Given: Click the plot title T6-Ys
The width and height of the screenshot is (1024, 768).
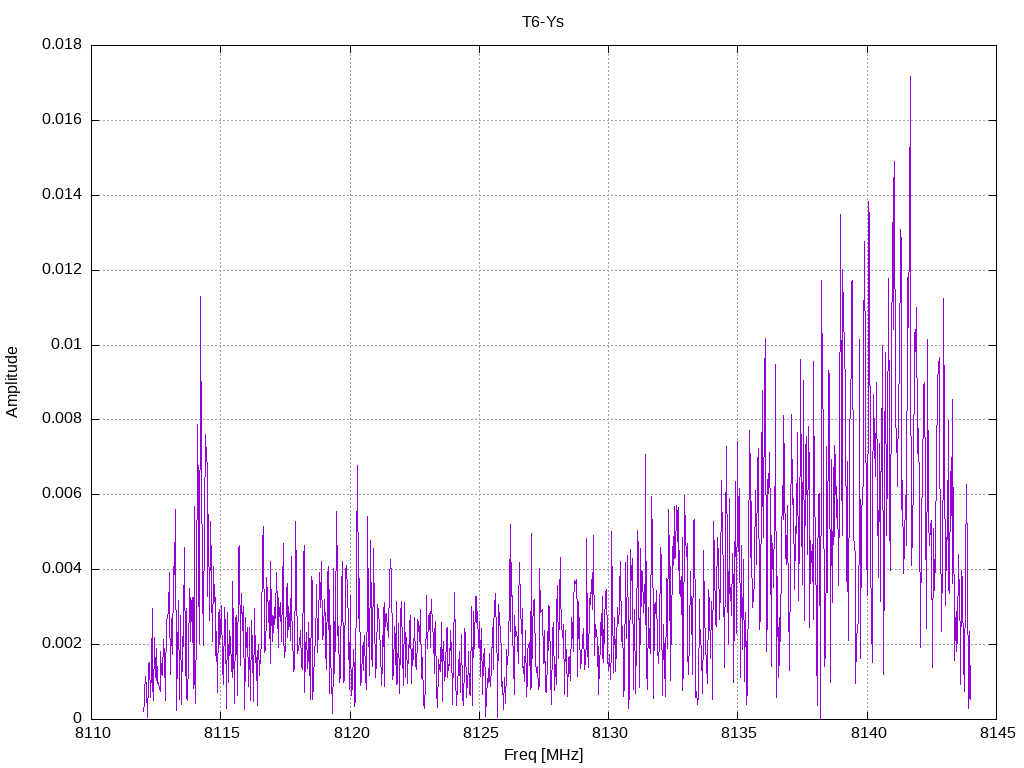Looking at the screenshot, I should pyautogui.click(x=543, y=22).
